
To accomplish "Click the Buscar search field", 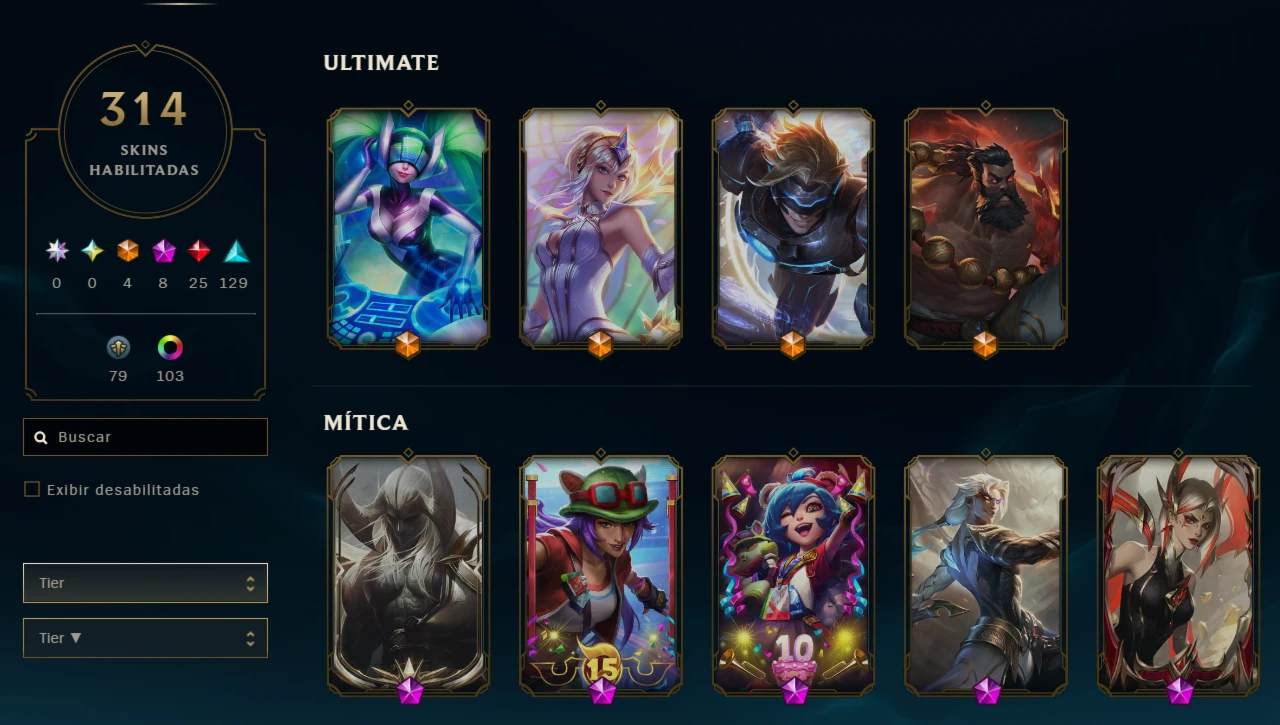I will 145,437.
